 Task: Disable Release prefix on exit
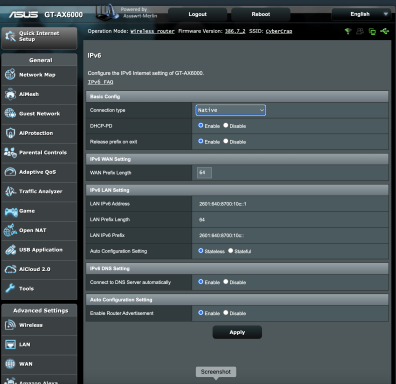(x=226, y=141)
